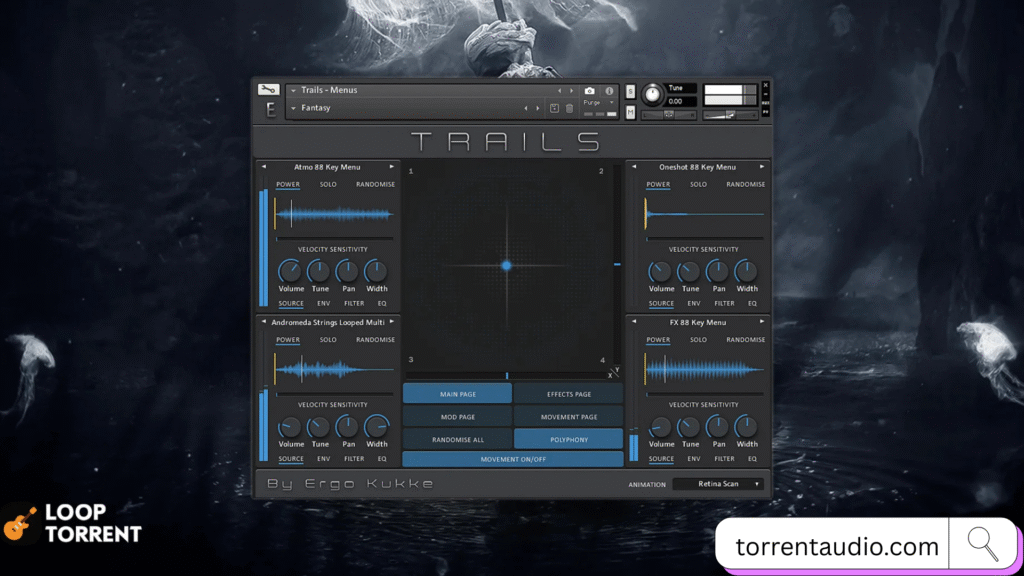
Task: Click the Volume knob in the Atmo layer
Action: [290, 271]
